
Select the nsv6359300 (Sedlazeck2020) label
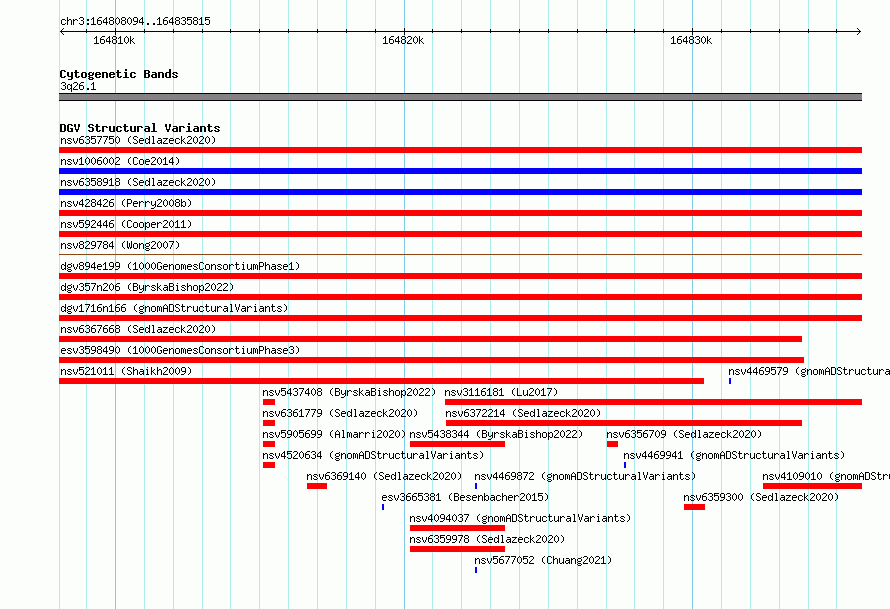click(761, 497)
